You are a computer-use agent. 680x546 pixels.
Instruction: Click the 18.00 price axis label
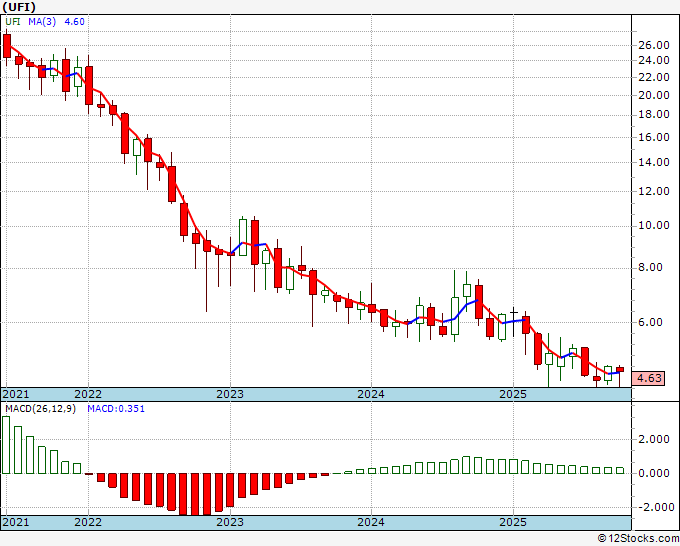[654, 114]
